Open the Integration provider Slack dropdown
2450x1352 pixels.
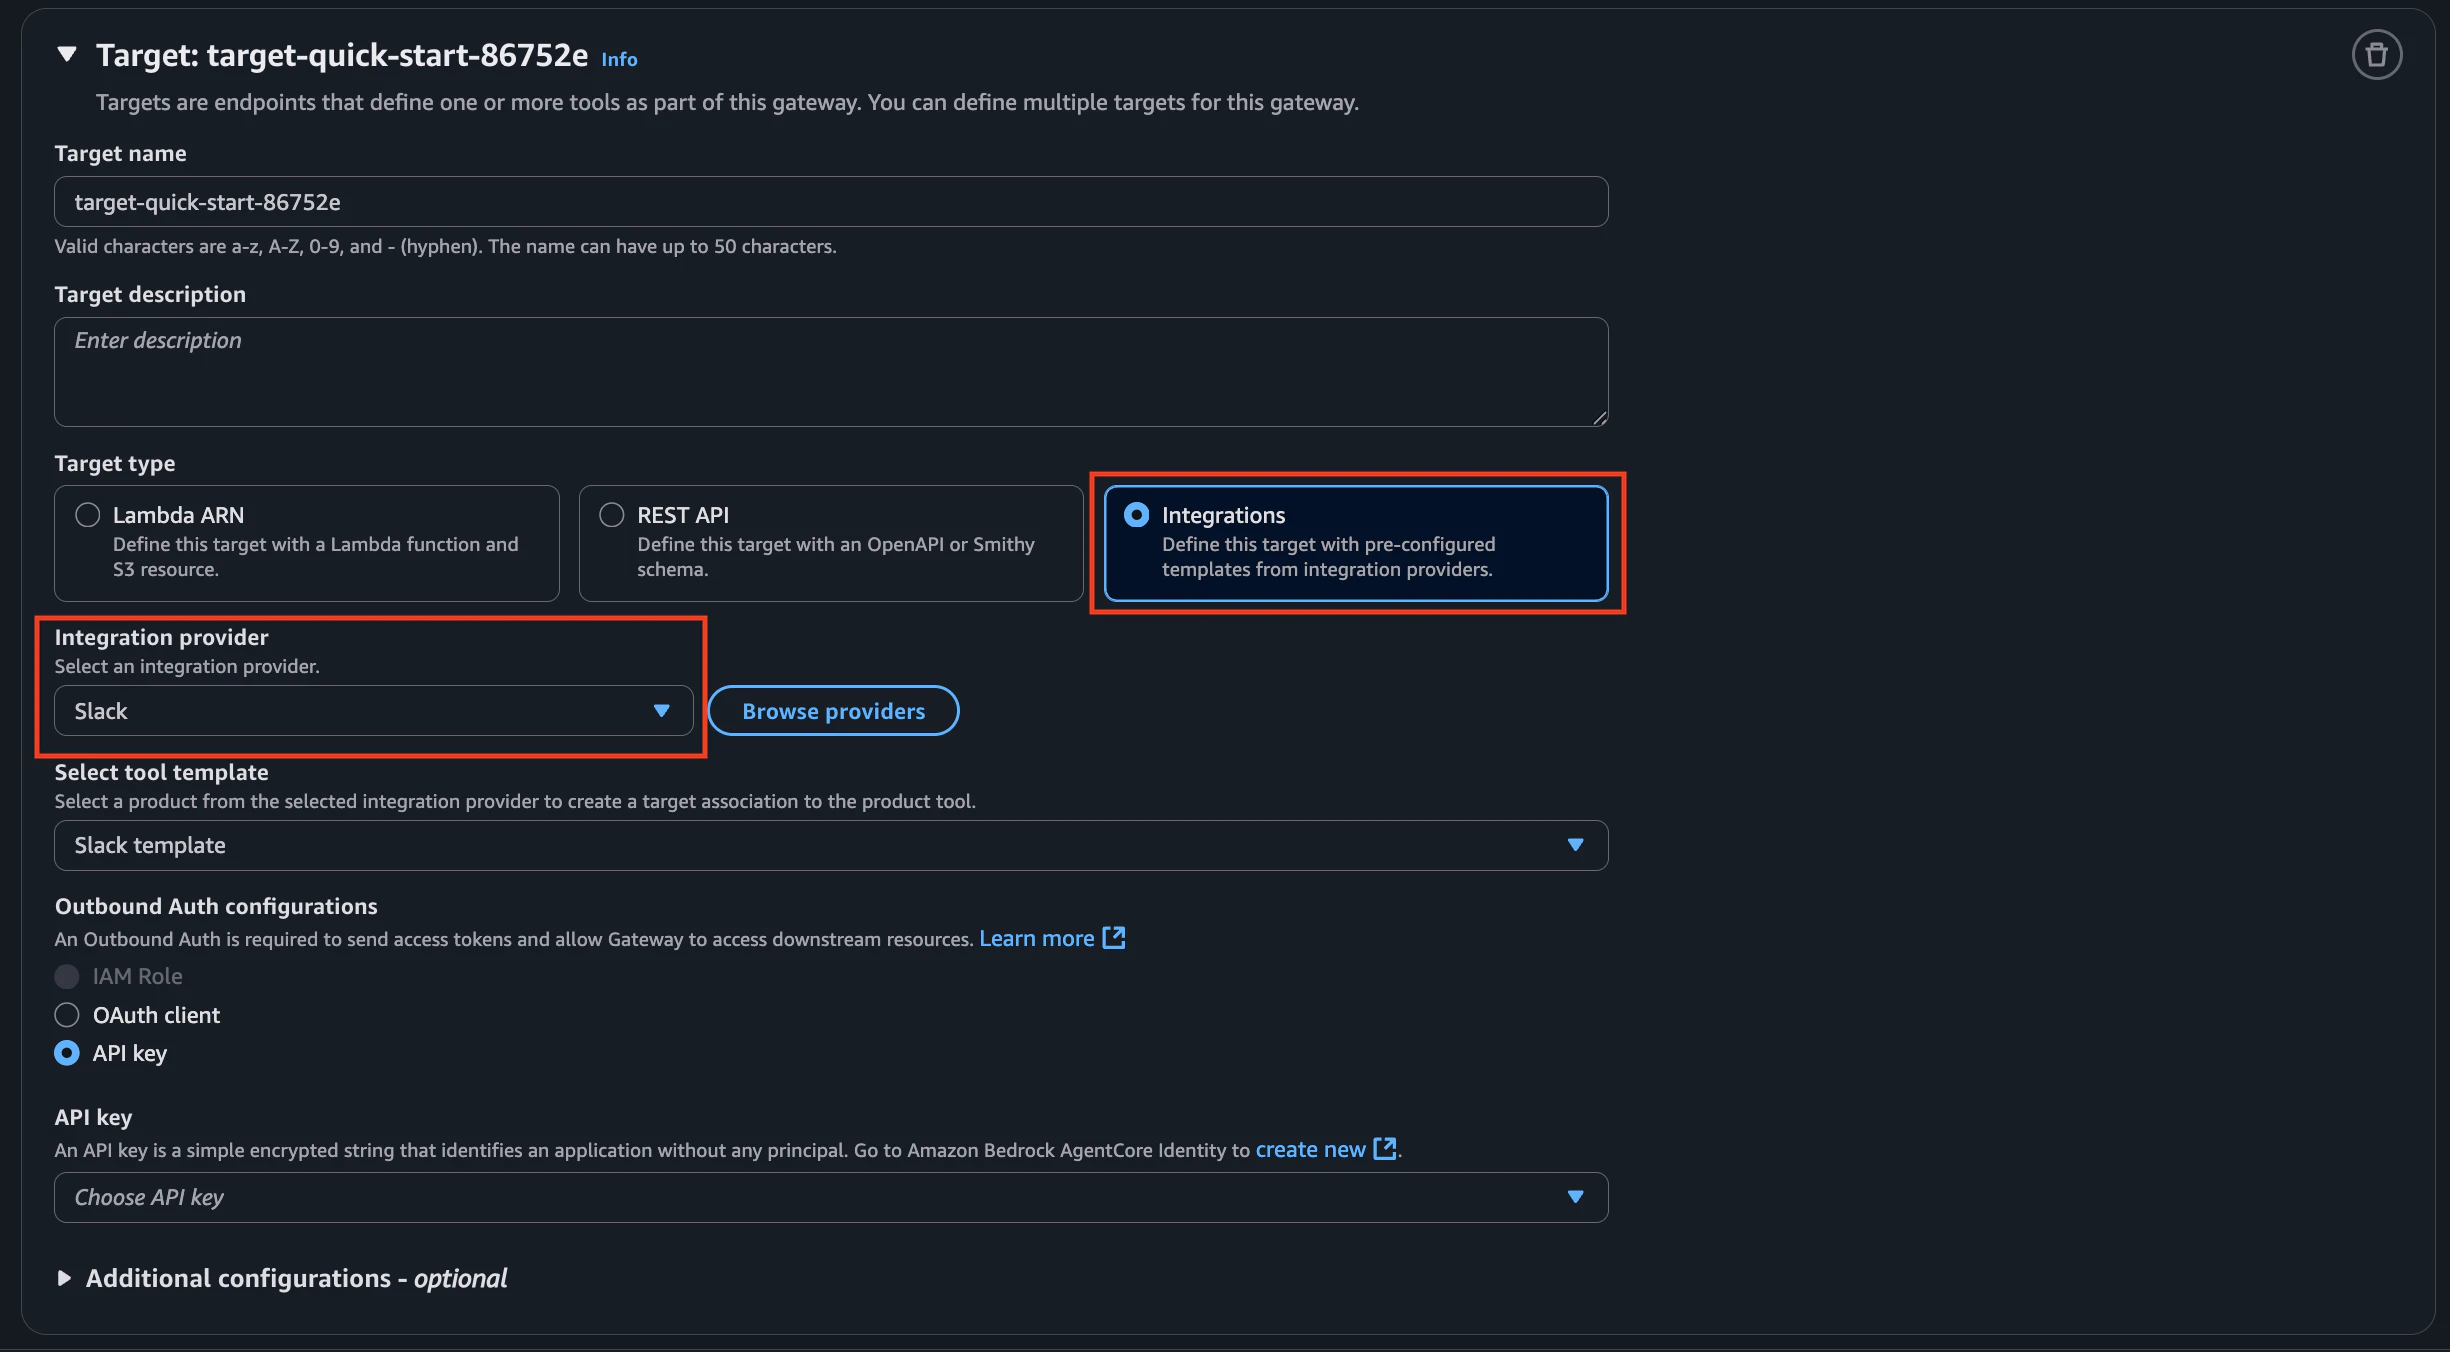click(x=373, y=711)
